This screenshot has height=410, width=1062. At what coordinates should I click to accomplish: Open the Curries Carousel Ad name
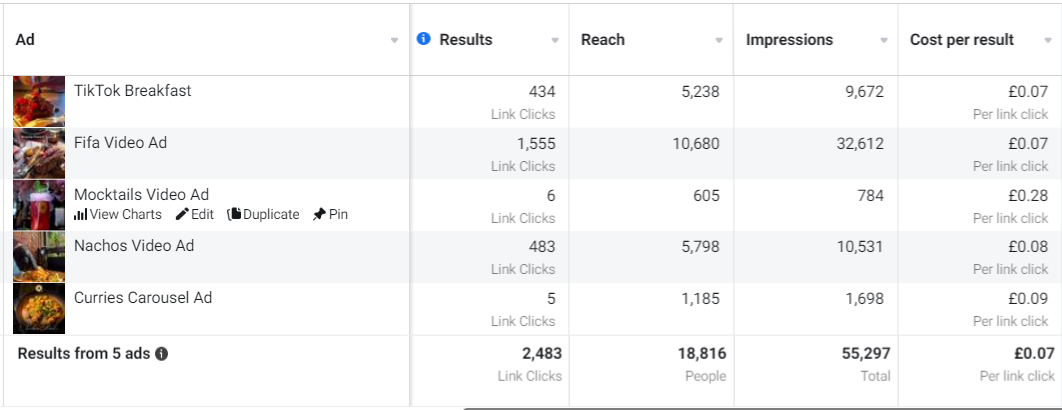[143, 298]
